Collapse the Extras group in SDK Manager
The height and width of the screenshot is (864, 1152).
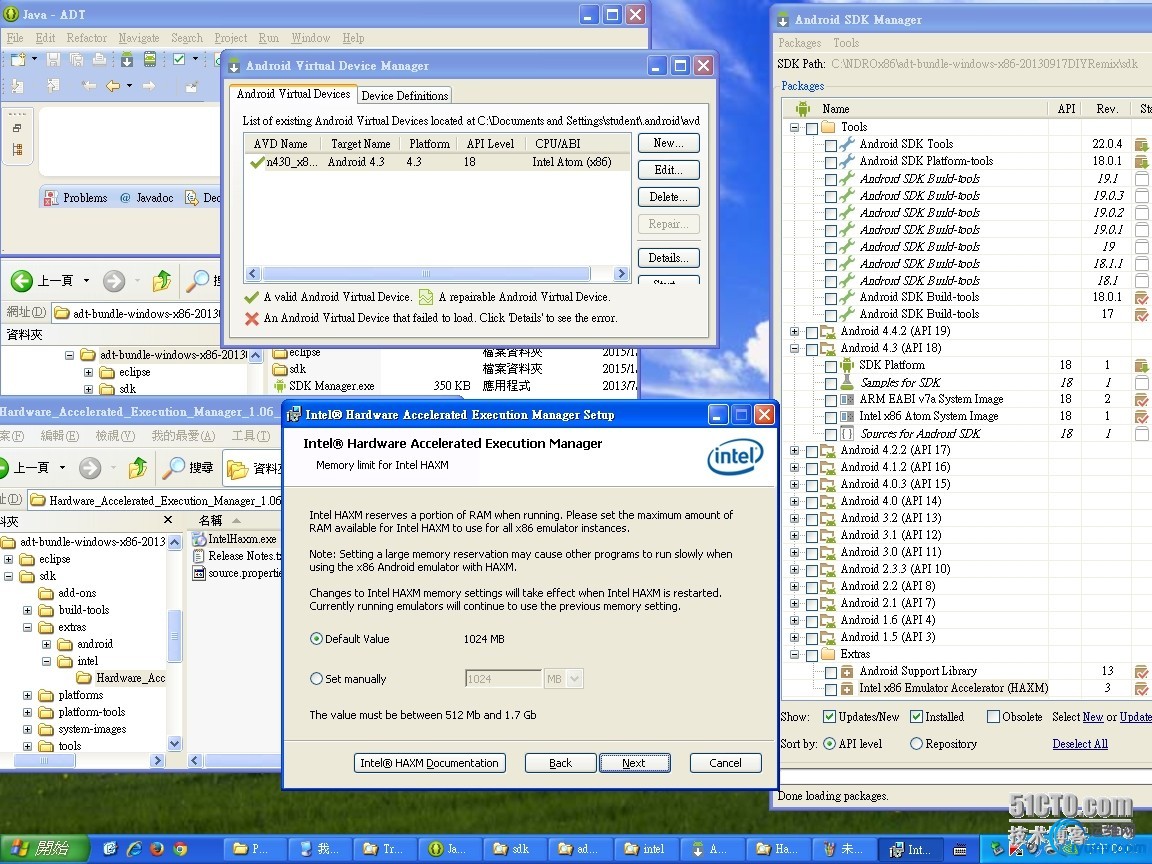[795, 655]
